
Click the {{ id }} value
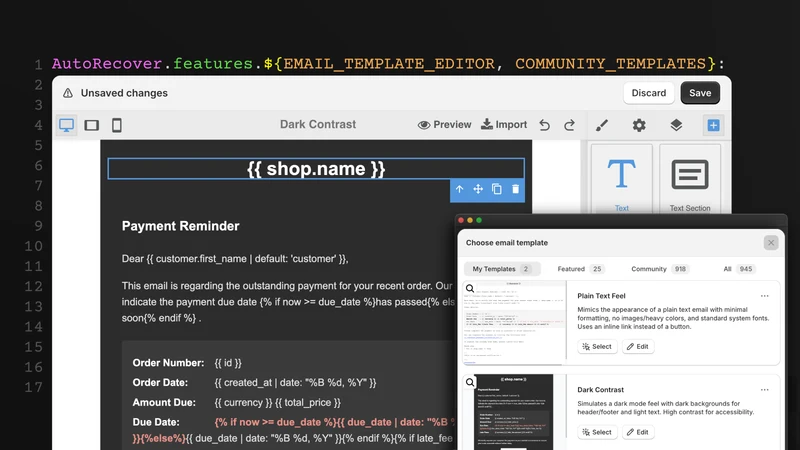(228, 363)
